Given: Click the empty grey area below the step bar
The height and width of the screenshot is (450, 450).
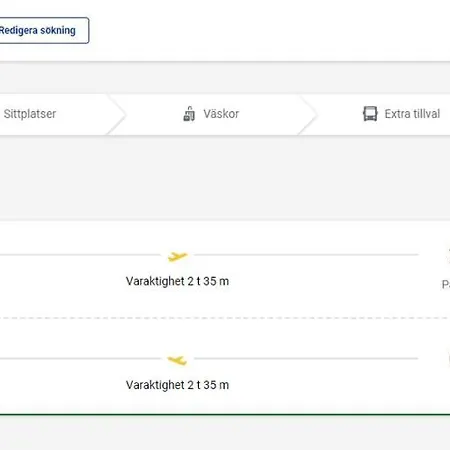Looking at the screenshot, I should (x=225, y=177).
